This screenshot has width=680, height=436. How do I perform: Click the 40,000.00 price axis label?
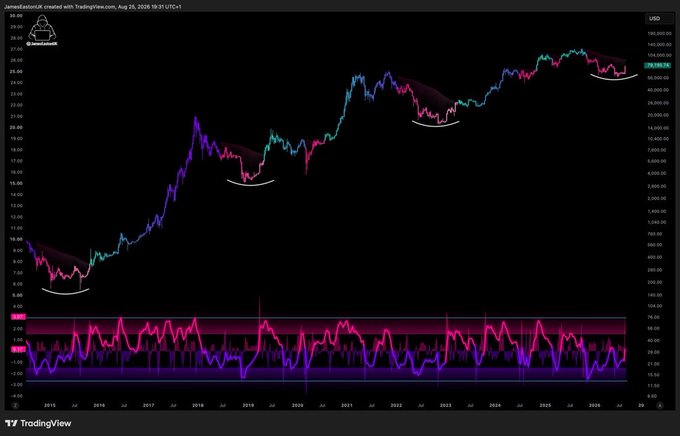660,90
